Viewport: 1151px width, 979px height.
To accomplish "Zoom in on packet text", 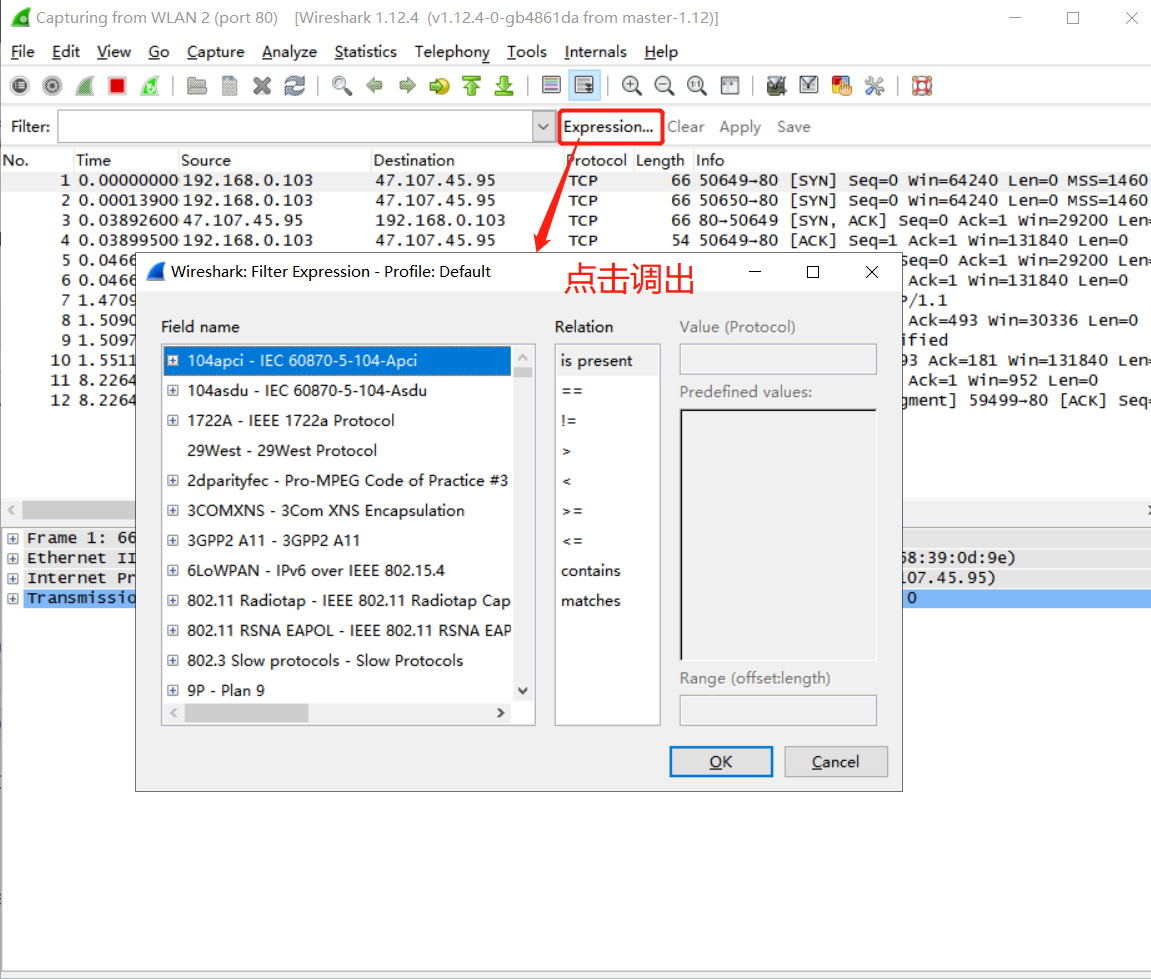I will pyautogui.click(x=631, y=86).
